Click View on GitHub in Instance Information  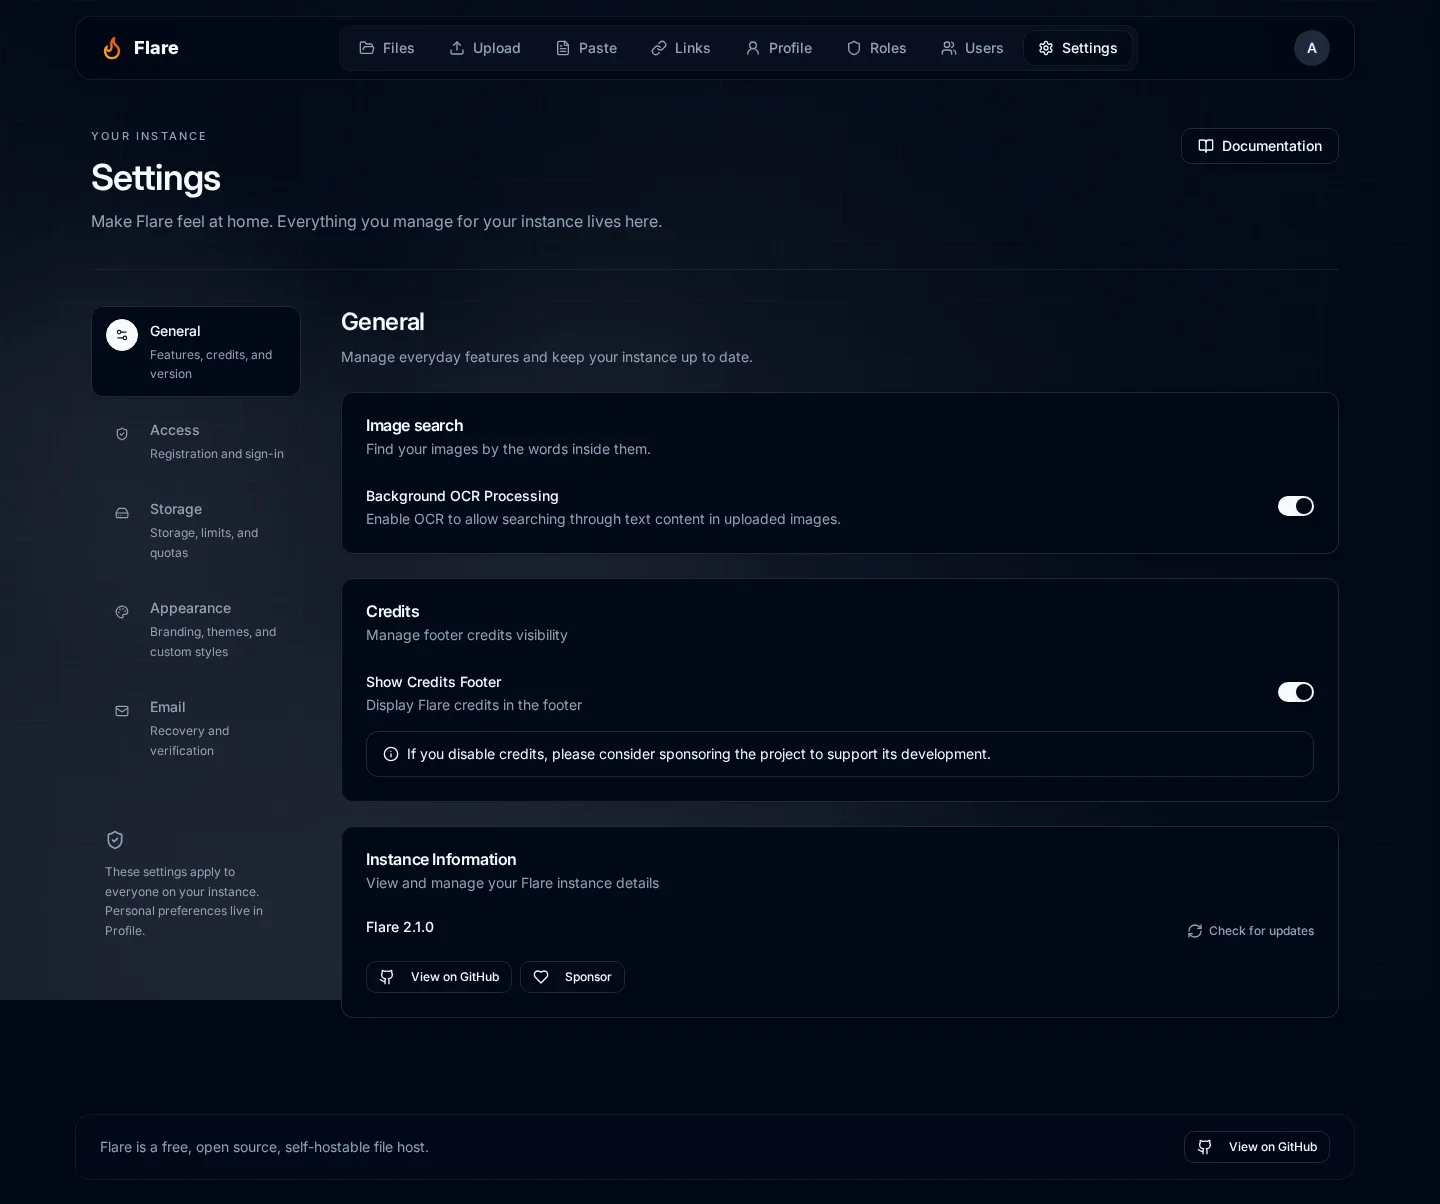pos(439,977)
